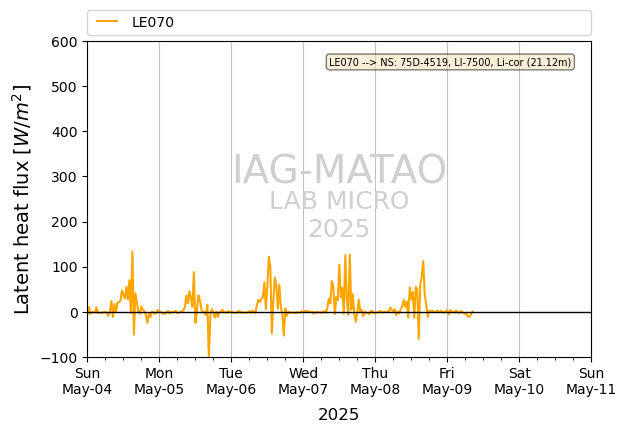The width and height of the screenshot is (626, 433).
Task: Click the 0 y-axis tick label
Action: (x=73, y=312)
